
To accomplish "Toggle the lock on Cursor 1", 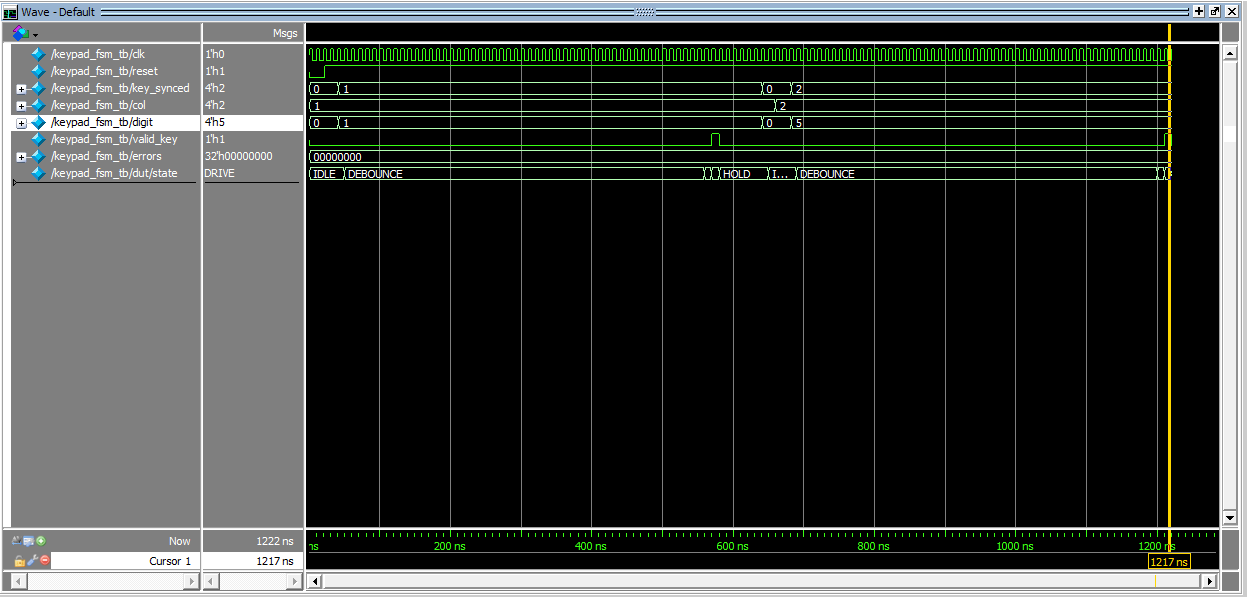I will (x=19, y=561).
